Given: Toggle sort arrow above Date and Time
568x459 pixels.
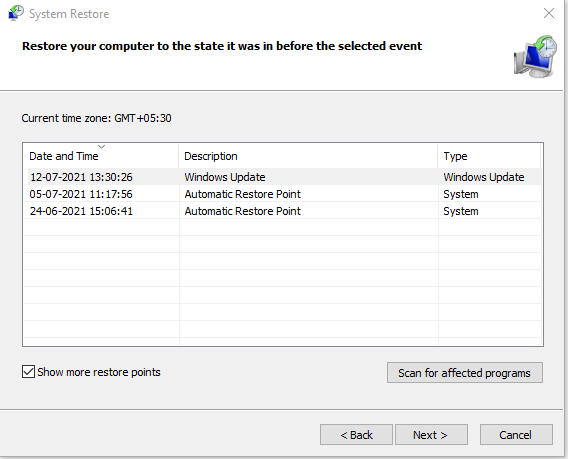Looking at the screenshot, I should [x=101, y=147].
